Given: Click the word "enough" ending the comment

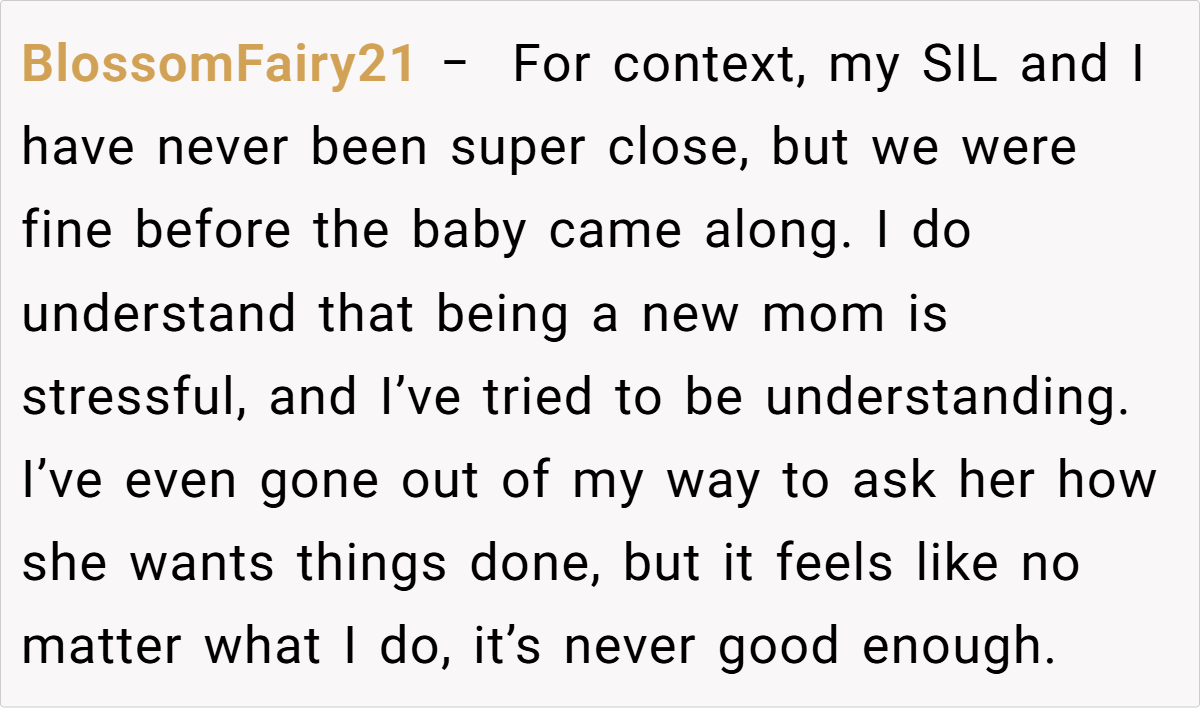Looking at the screenshot, I should 958,647.
